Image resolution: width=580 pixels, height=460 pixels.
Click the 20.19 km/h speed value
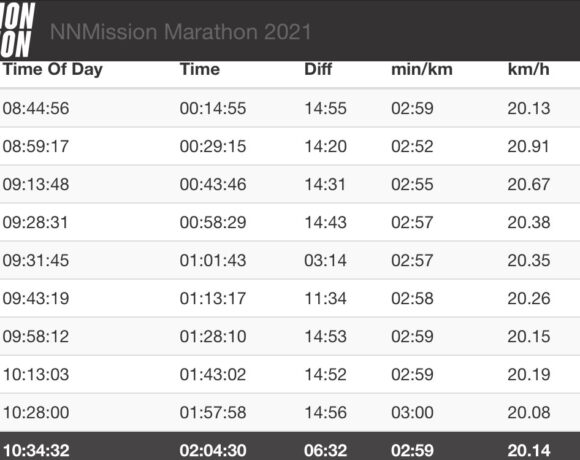click(x=529, y=375)
